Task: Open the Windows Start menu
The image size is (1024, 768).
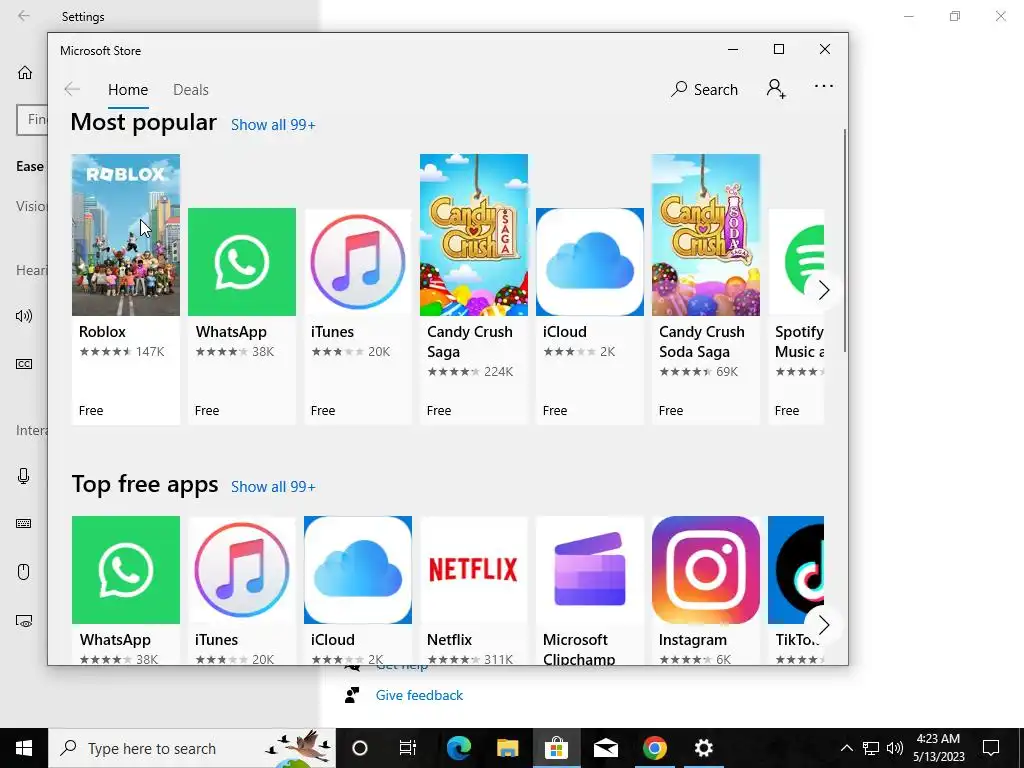Action: [x=24, y=748]
